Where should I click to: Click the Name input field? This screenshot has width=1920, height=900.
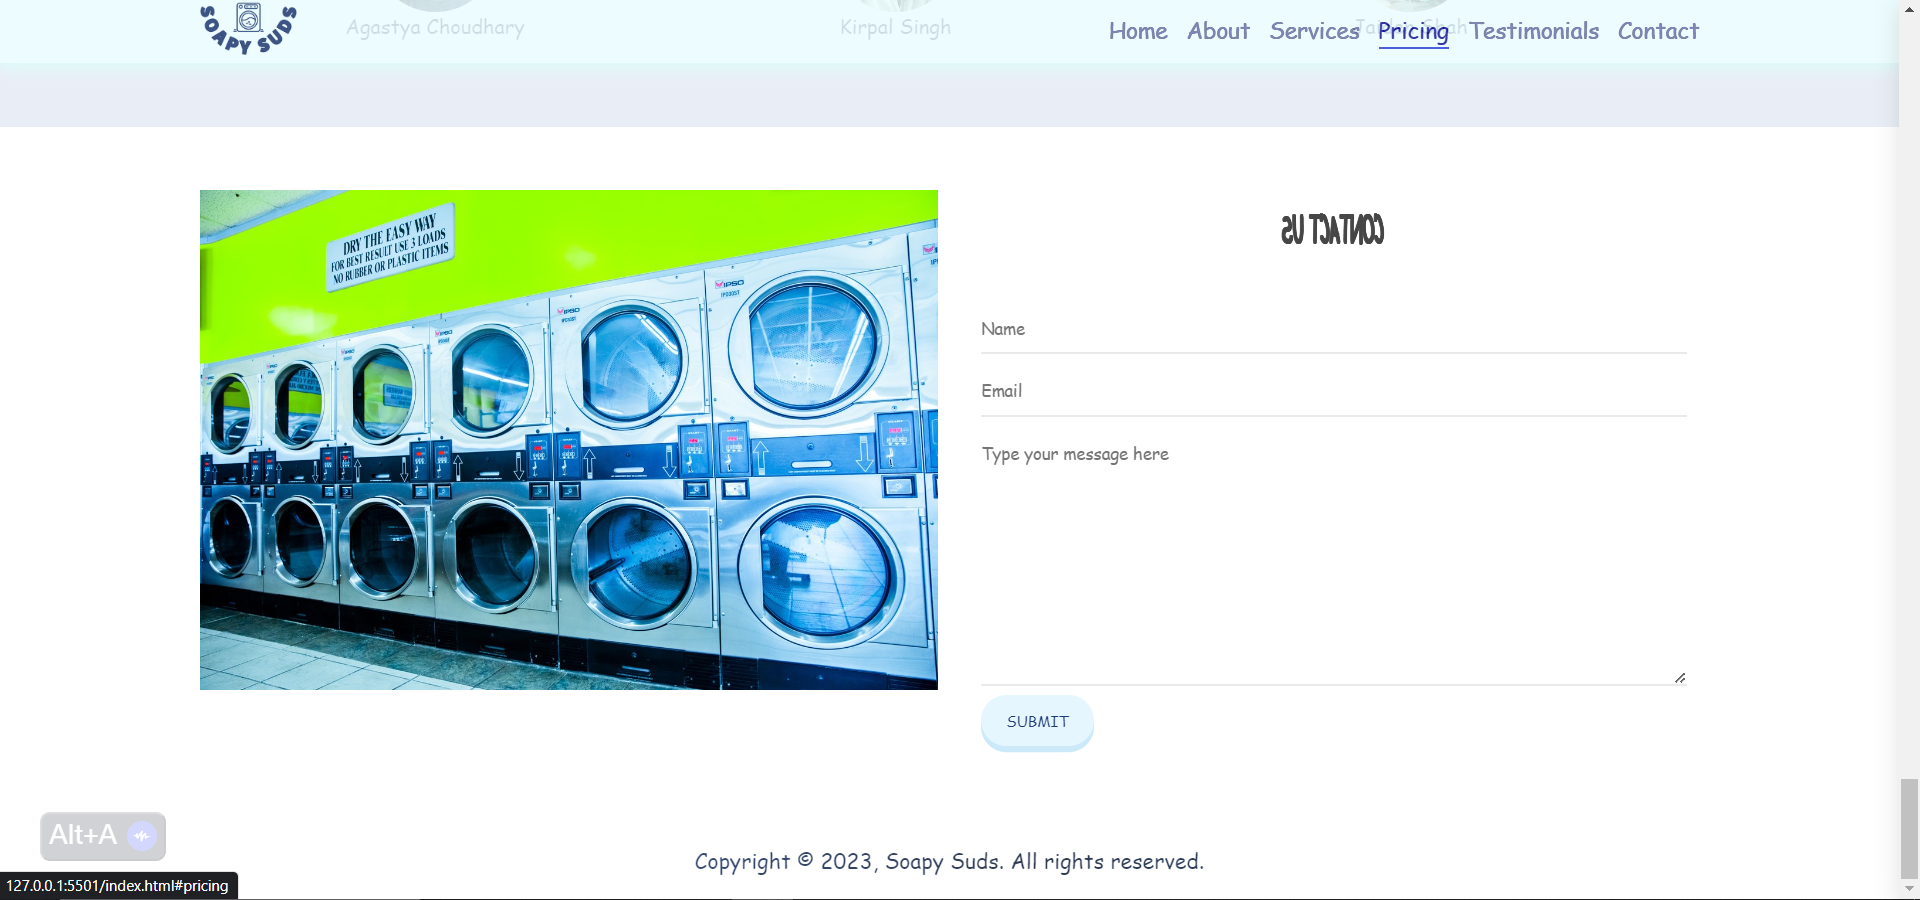pos(1332,330)
